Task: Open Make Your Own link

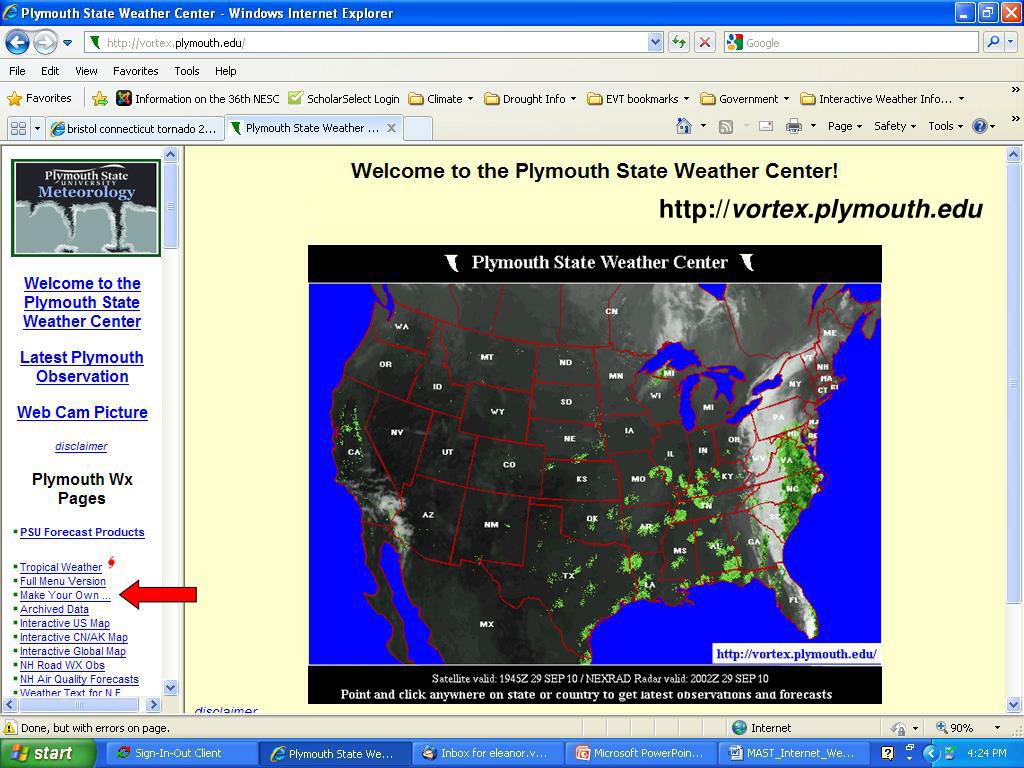Action: [x=65, y=596]
